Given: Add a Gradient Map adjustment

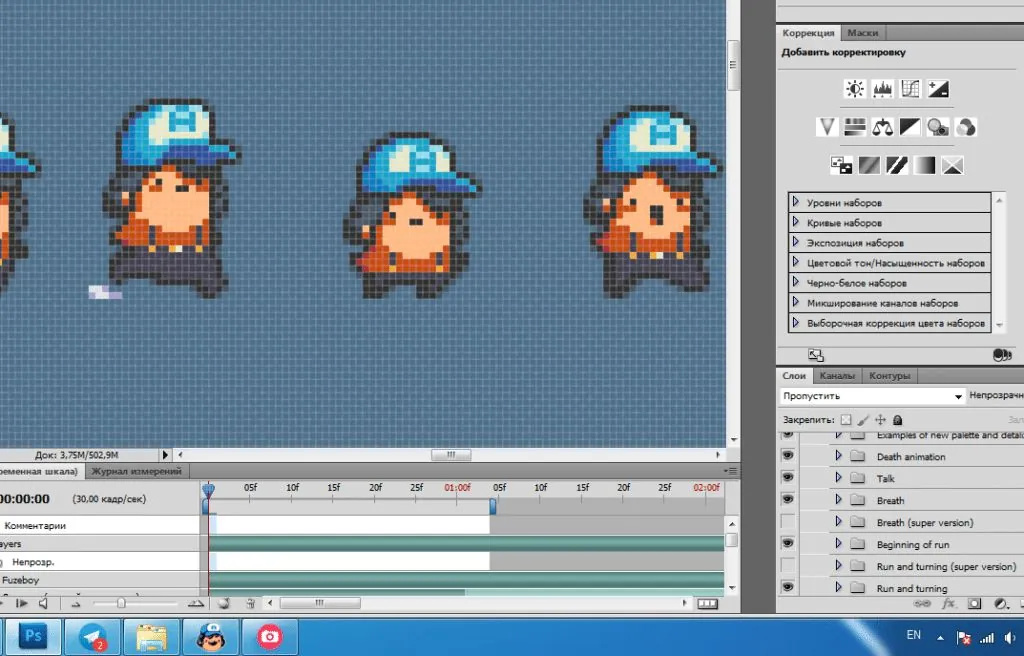Looking at the screenshot, I should point(925,165).
